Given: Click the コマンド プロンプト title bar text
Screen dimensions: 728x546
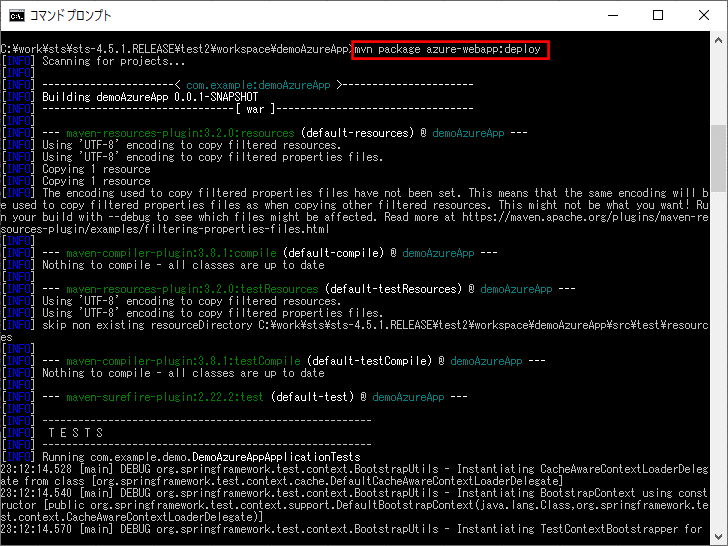Looking at the screenshot, I should click(71, 16).
